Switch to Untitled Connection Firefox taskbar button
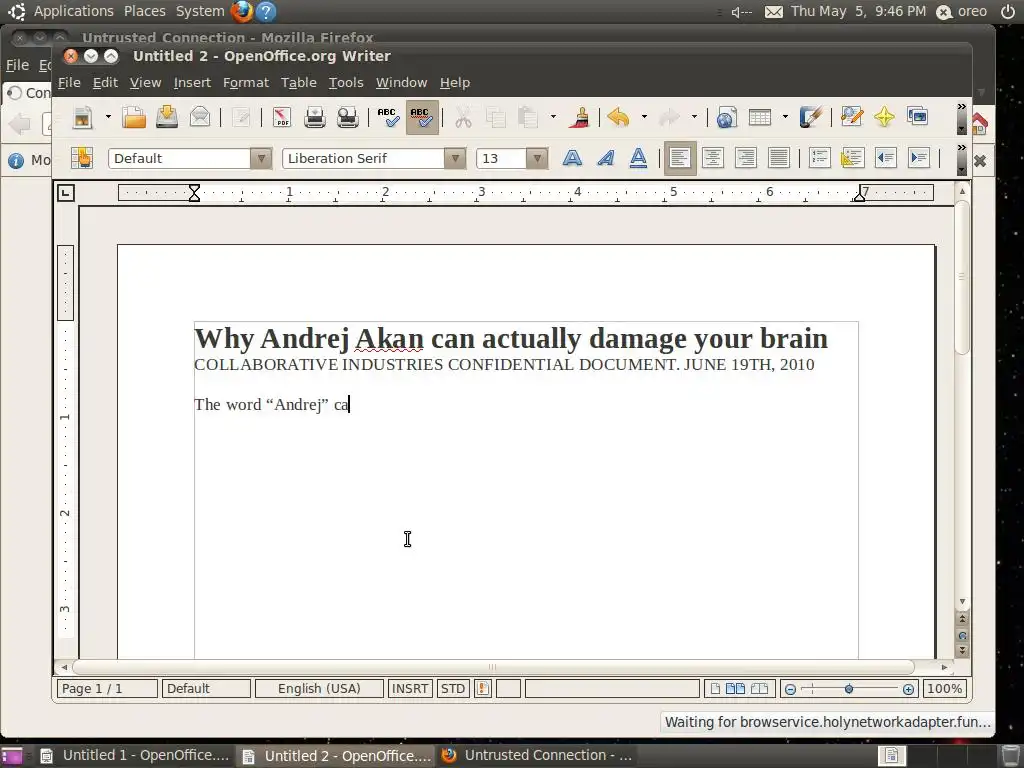Screen dimensions: 1024x768 click(x=537, y=756)
